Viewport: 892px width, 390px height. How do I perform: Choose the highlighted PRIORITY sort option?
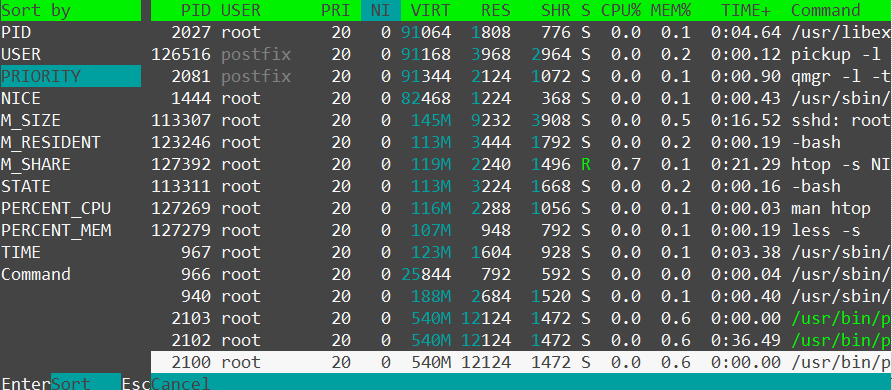tap(71, 76)
